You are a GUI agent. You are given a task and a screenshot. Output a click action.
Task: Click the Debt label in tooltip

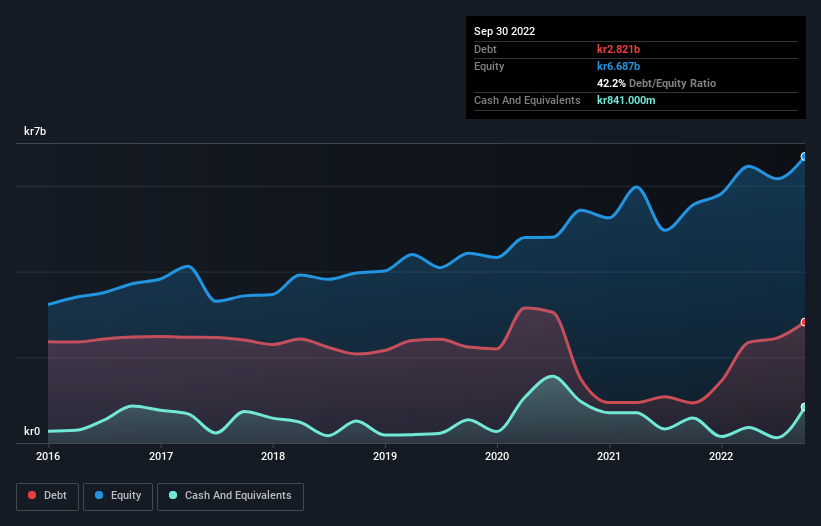click(x=485, y=49)
